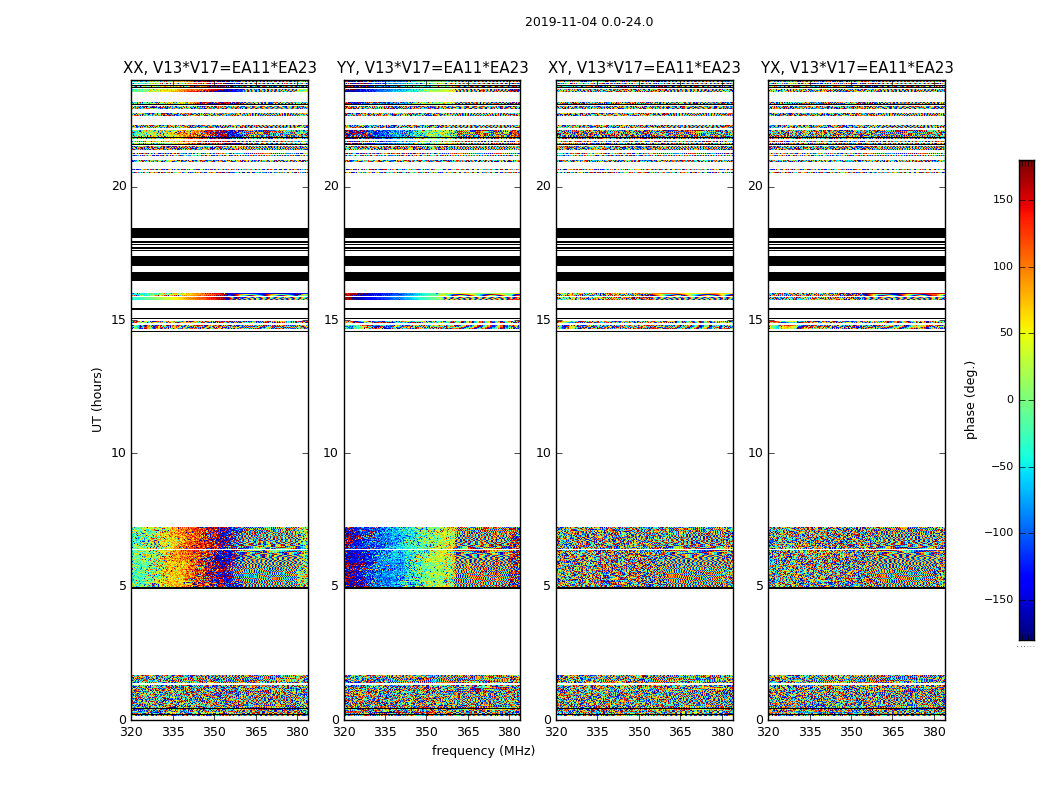Select the YY panel title label
Screen dimensions: 1050x800
(x=433, y=68)
